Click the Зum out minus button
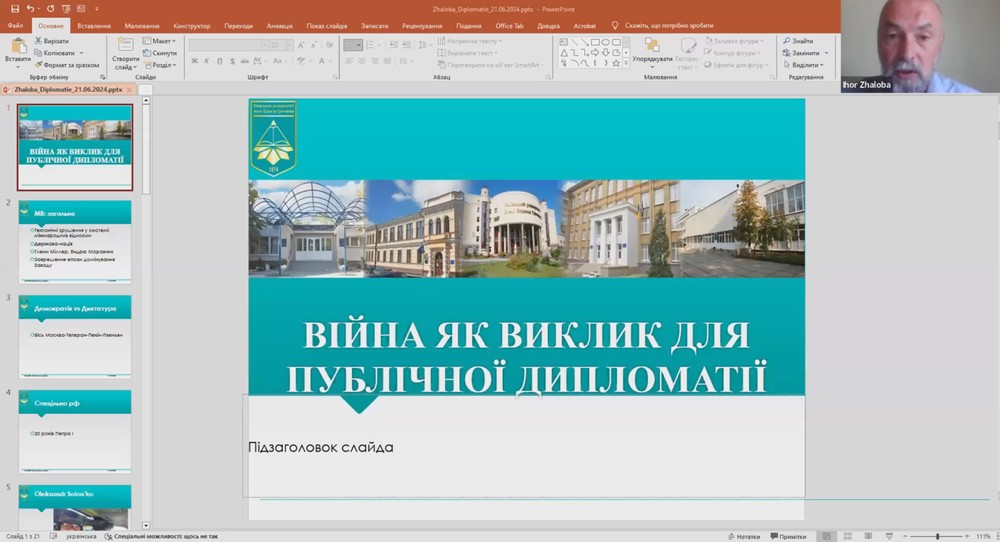The image size is (1000, 542). coord(905,536)
